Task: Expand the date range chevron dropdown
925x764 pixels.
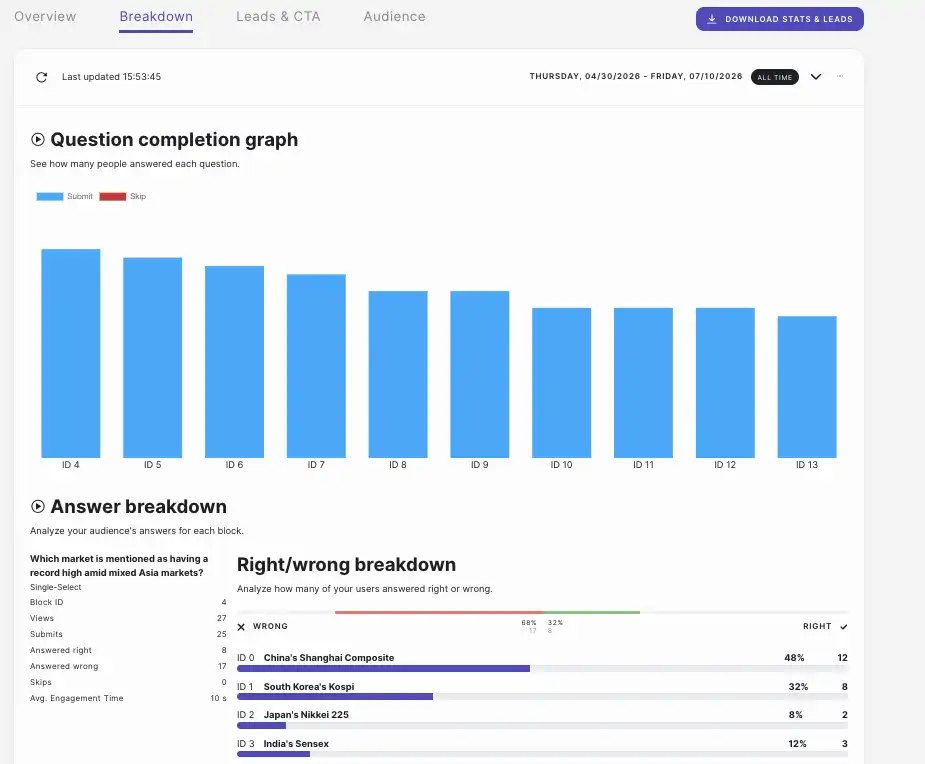Action: (x=816, y=77)
